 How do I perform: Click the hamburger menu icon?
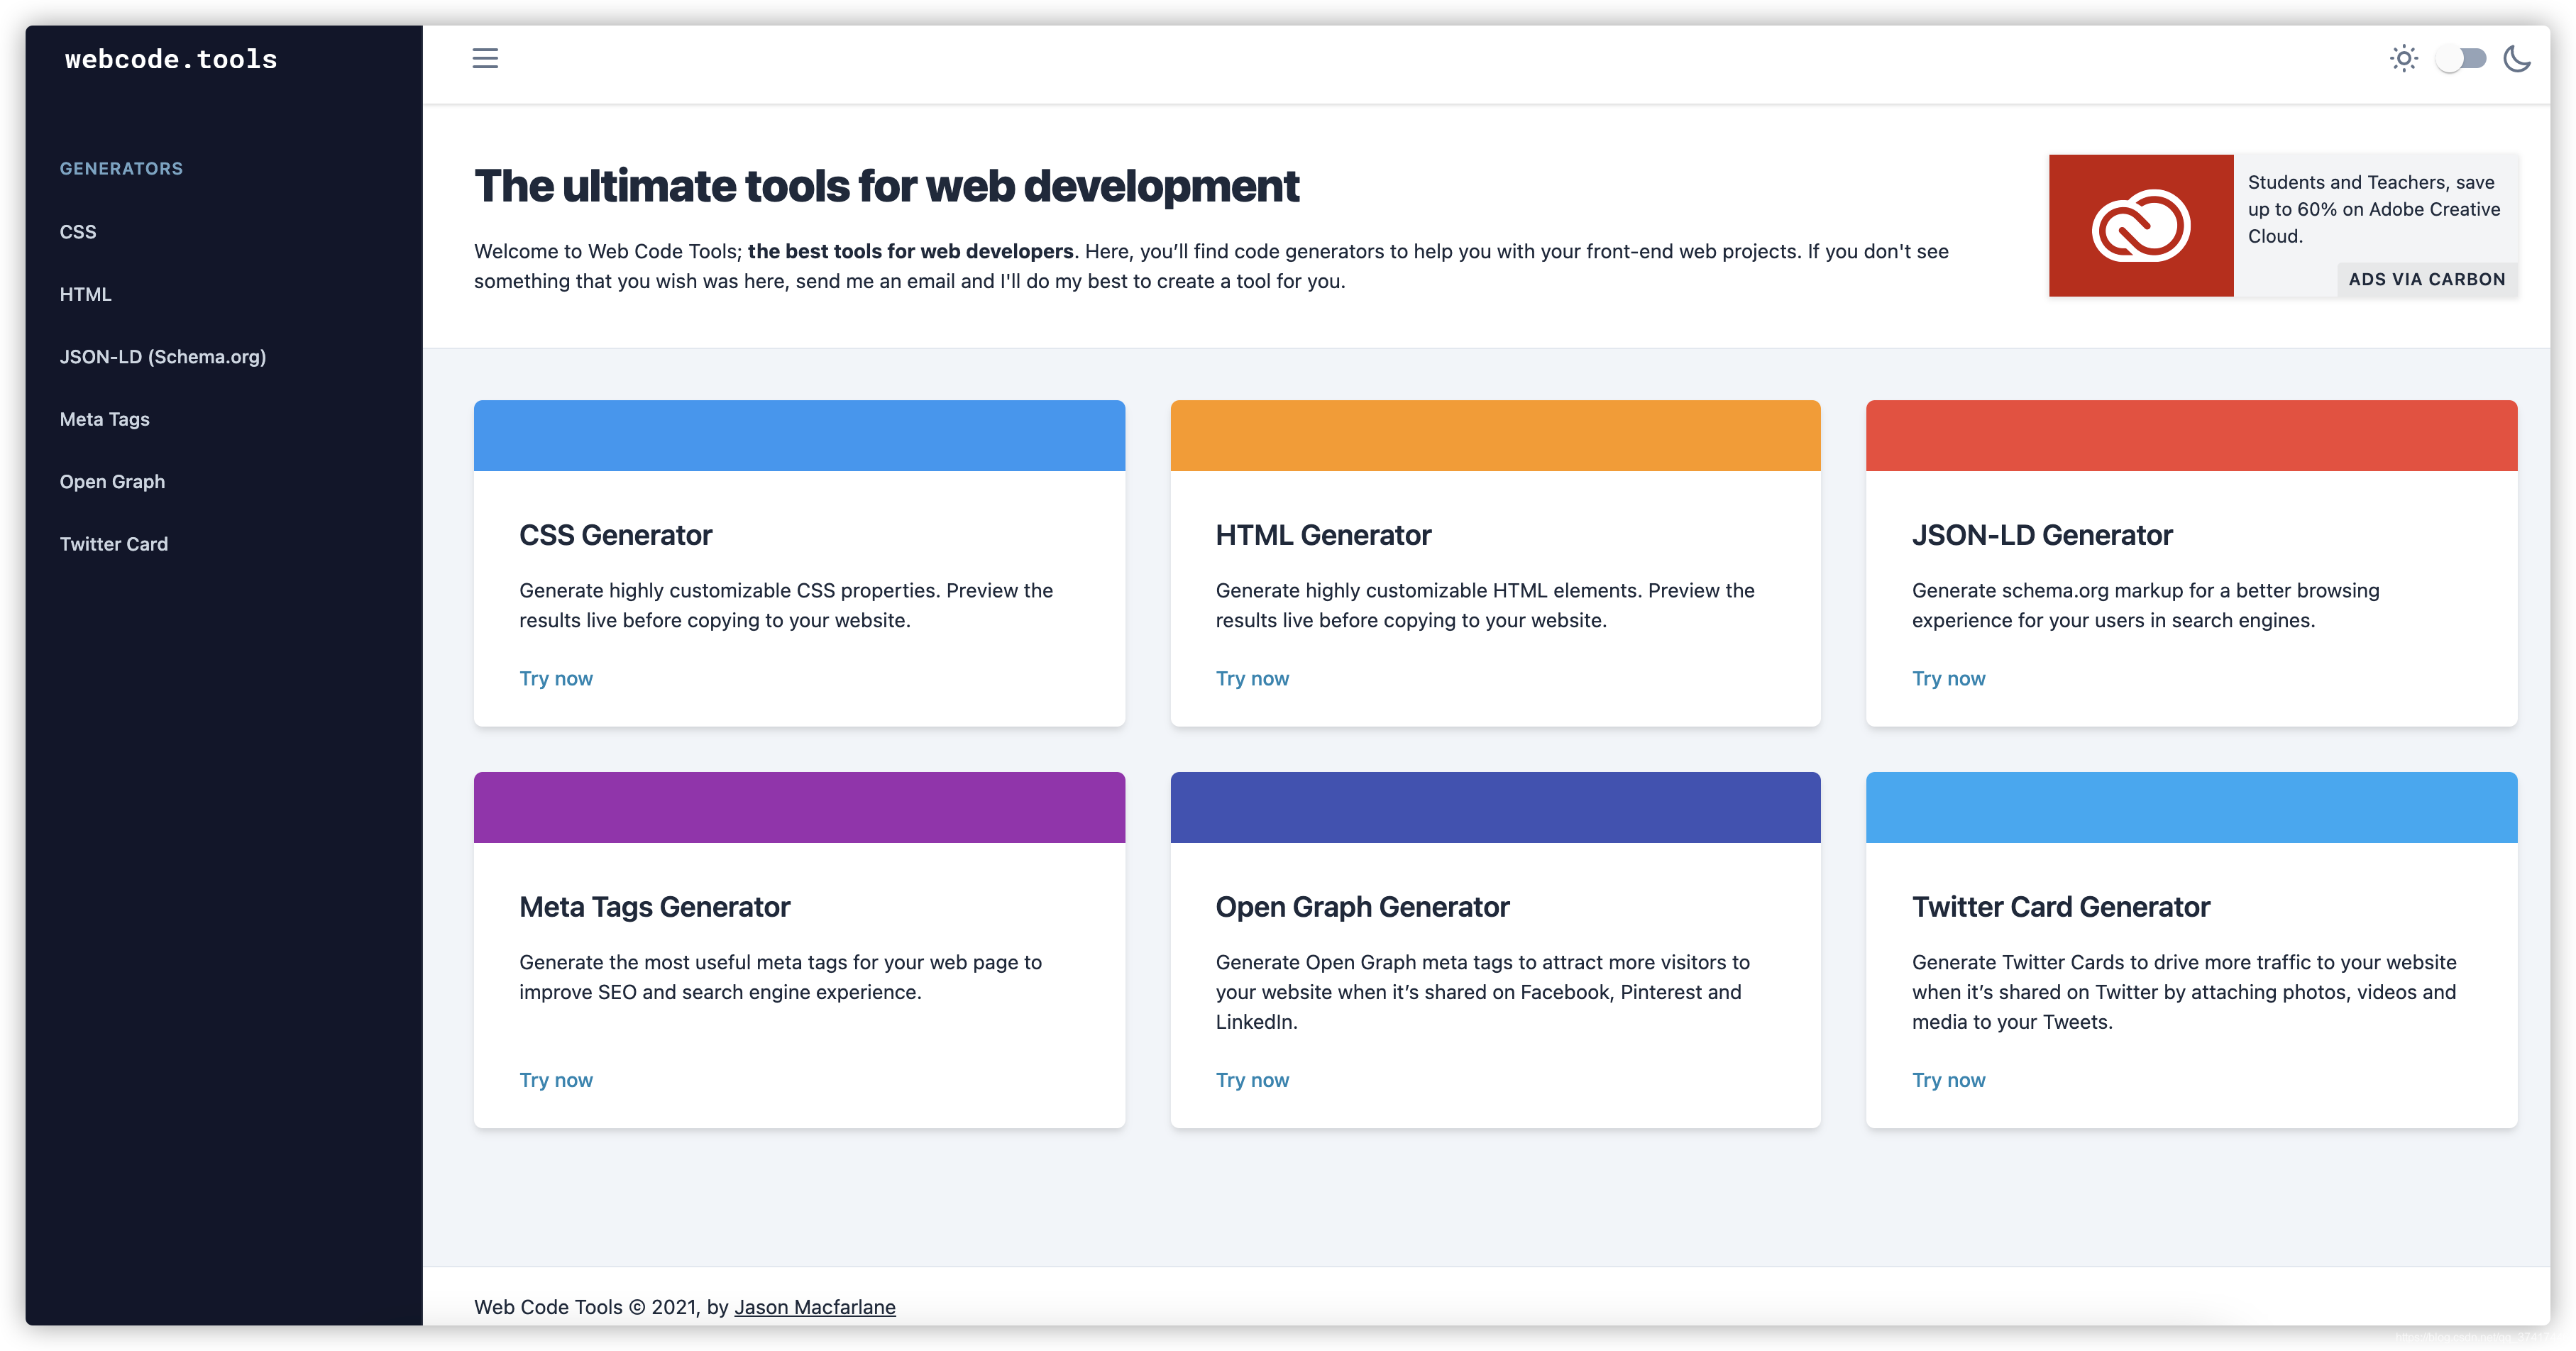coord(485,58)
